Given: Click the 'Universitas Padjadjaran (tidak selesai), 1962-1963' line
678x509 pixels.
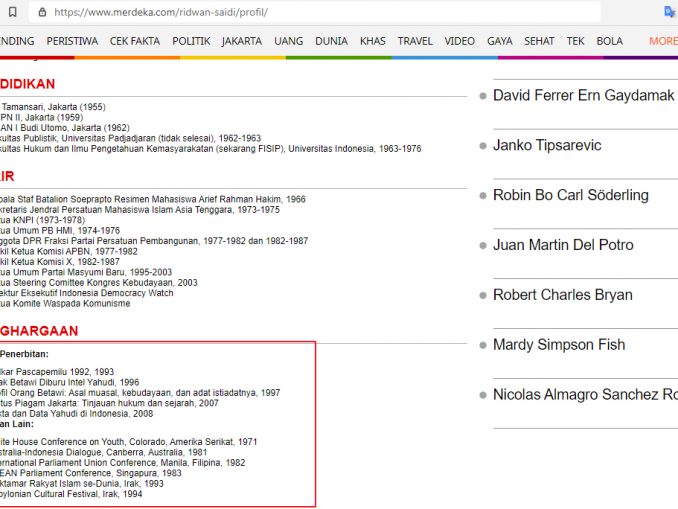Looking at the screenshot, I should click(x=130, y=138).
